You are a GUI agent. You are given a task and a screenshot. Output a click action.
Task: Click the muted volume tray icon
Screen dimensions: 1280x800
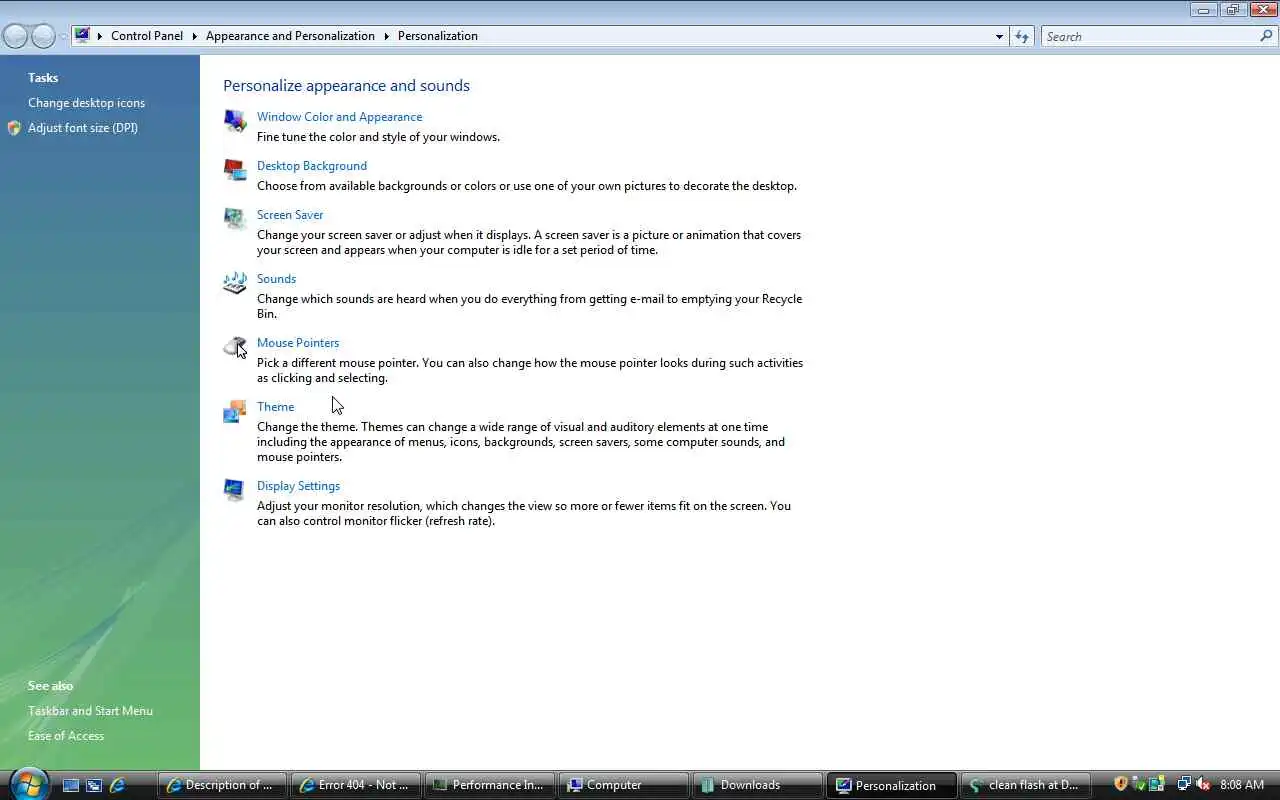click(x=1203, y=785)
